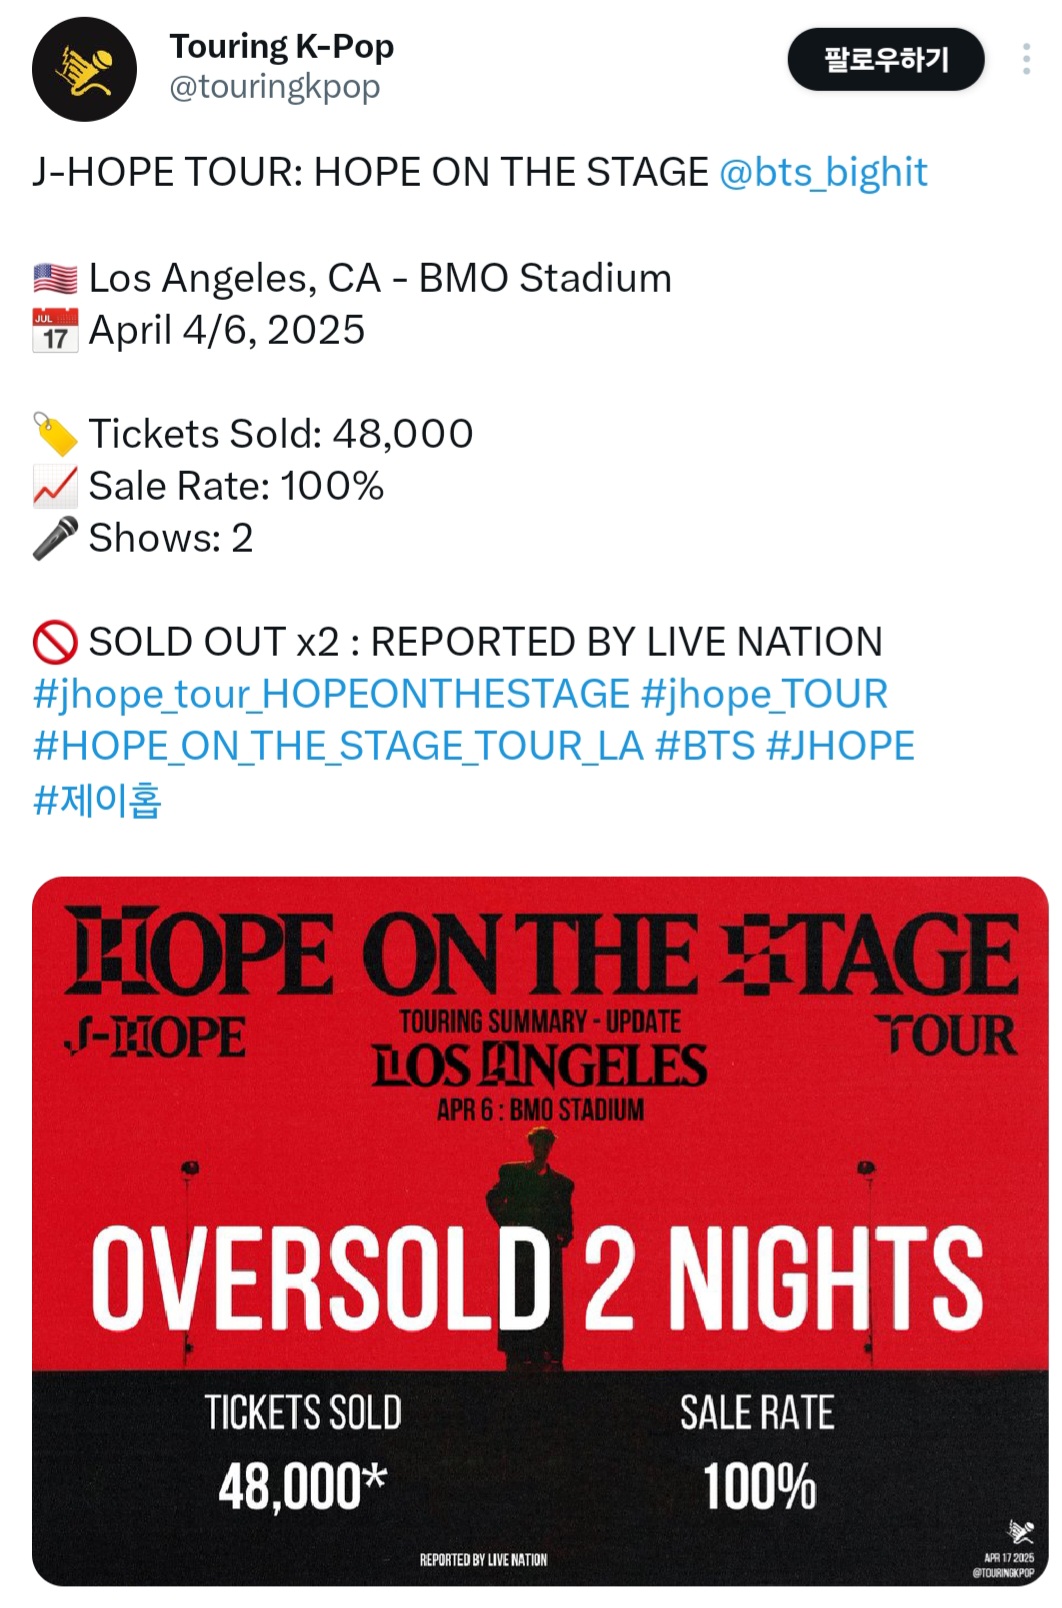Open the three-dot more options menu
Viewport: 1062px width, 1608px height.
(1026, 59)
